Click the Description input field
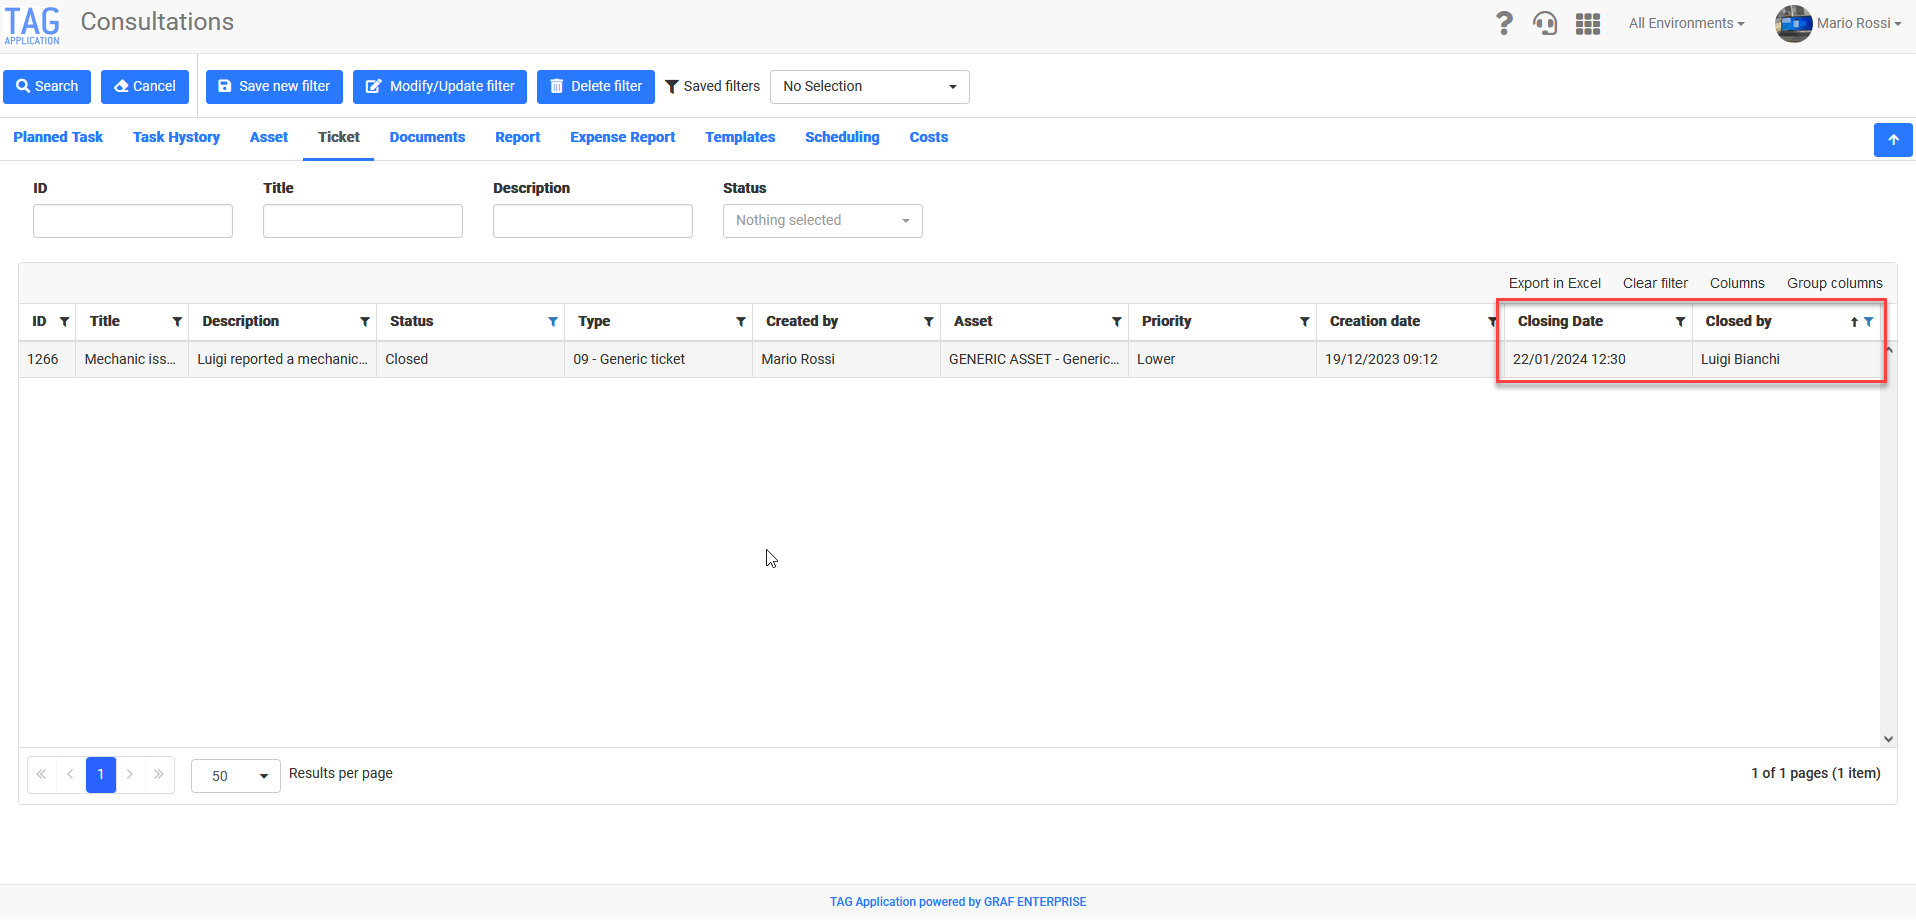The width and height of the screenshot is (1916, 924). (x=592, y=221)
